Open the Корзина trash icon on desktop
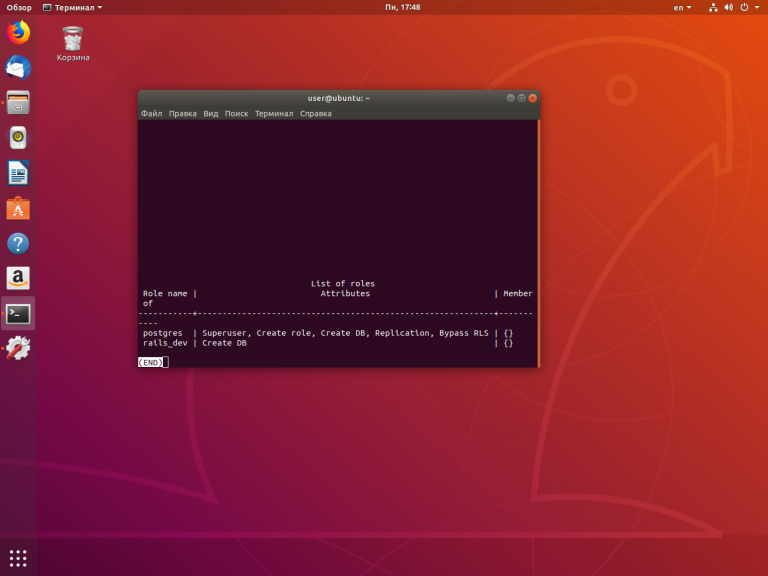The width and height of the screenshot is (768, 576). click(x=73, y=44)
